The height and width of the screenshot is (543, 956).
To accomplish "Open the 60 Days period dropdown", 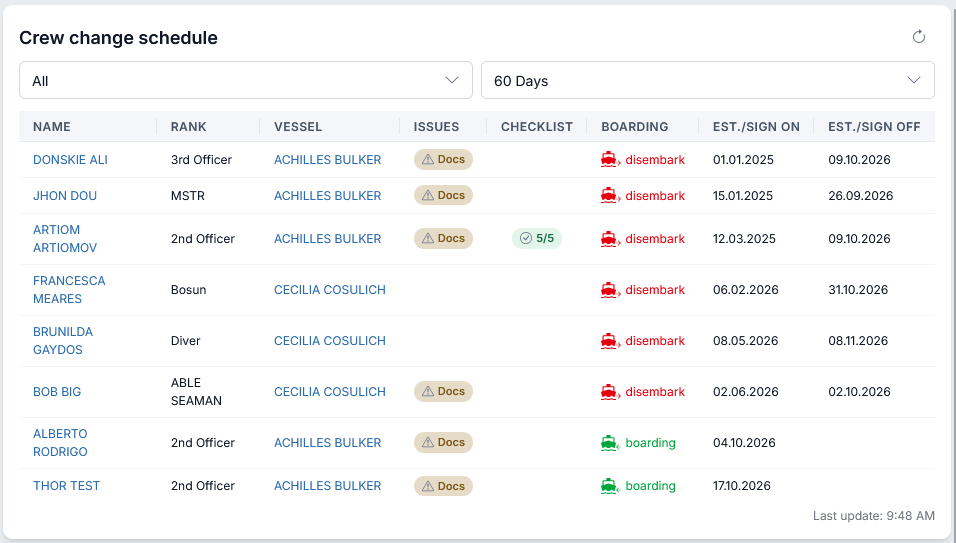I will (x=707, y=80).
